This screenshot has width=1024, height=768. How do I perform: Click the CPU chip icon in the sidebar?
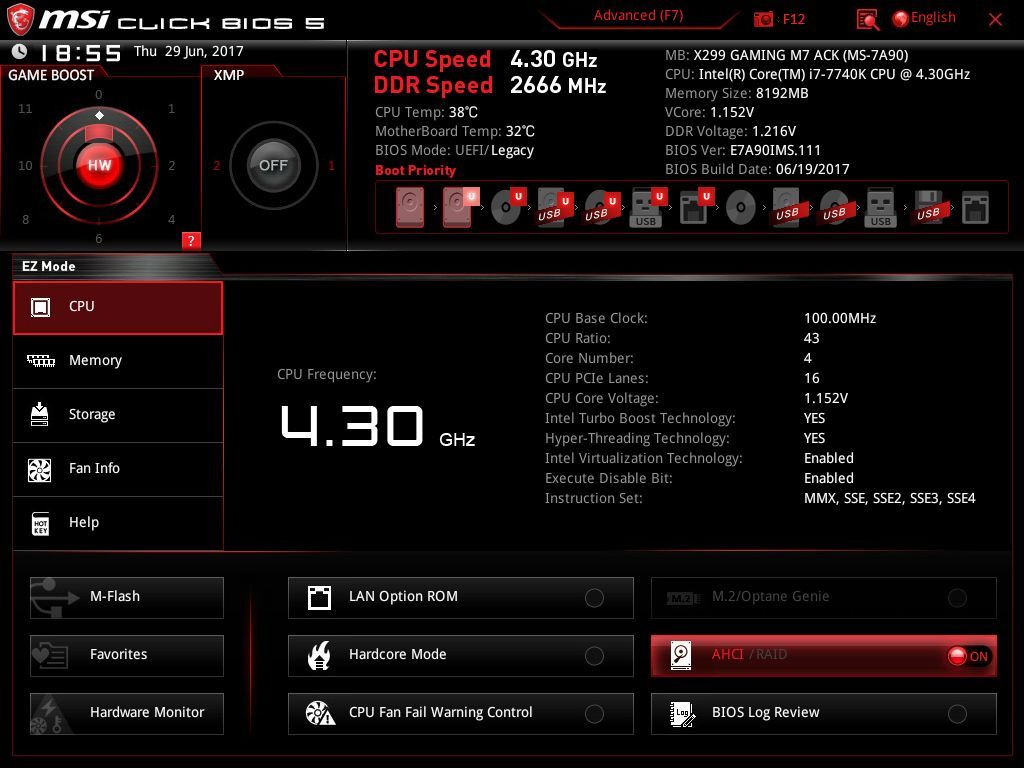[x=40, y=307]
